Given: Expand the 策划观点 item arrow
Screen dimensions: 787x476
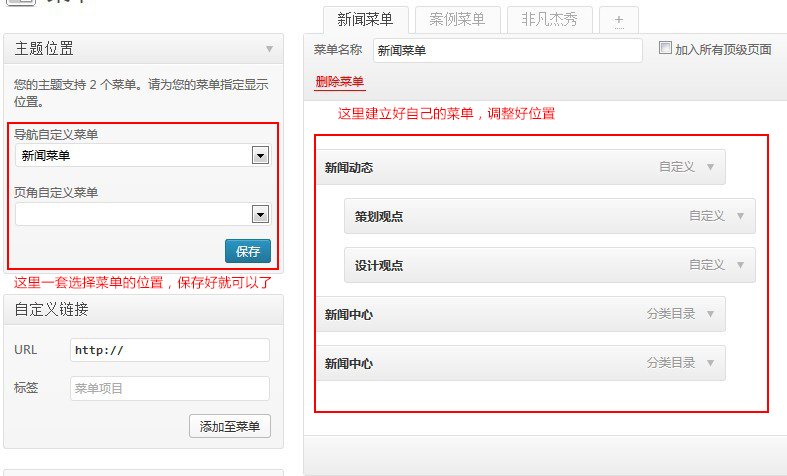Looking at the screenshot, I should (740, 216).
